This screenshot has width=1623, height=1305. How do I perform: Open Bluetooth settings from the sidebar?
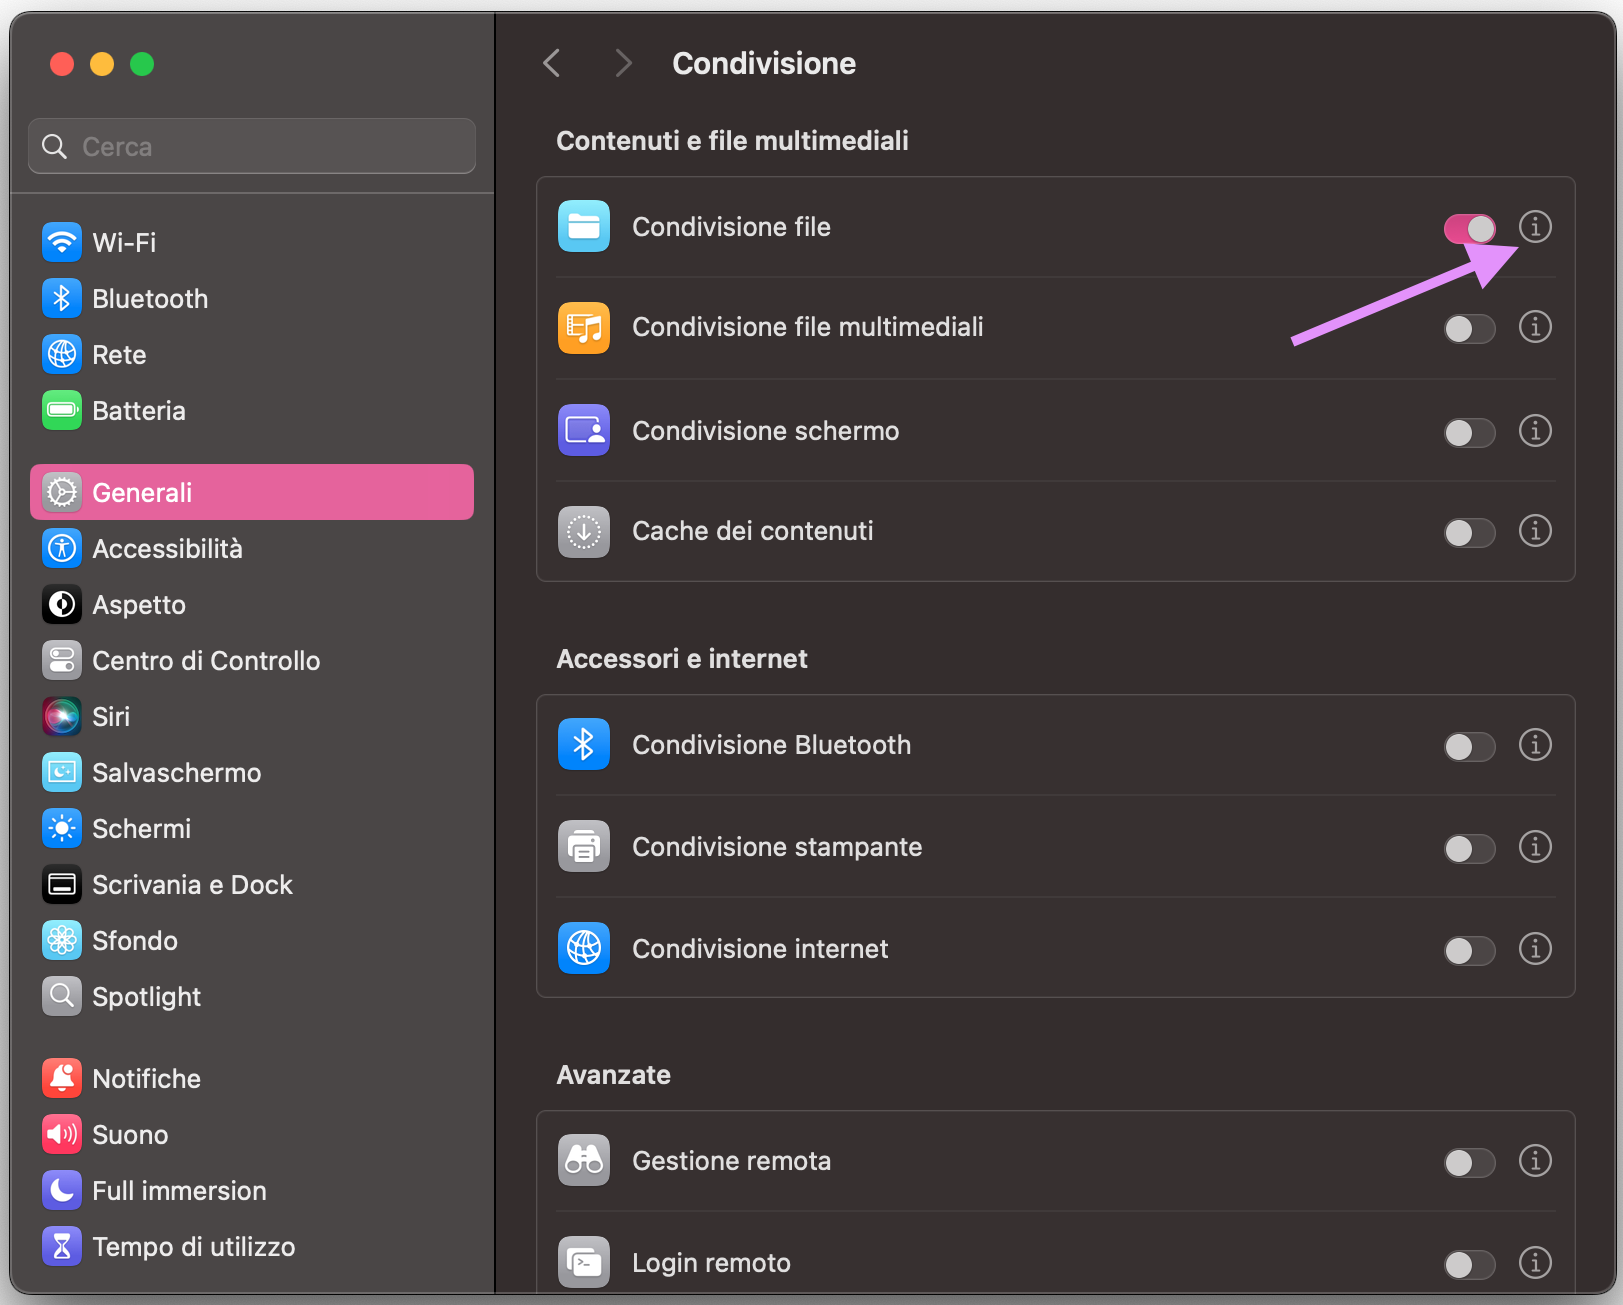click(x=62, y=298)
